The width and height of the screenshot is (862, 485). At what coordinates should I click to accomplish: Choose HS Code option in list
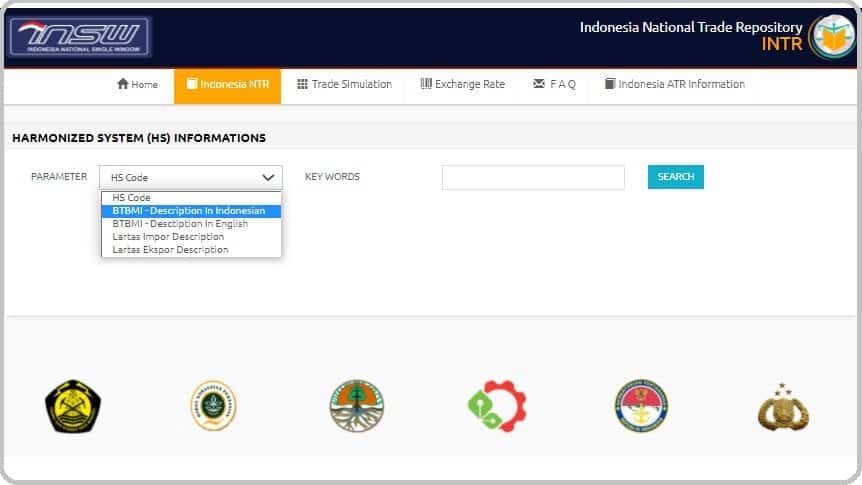(x=191, y=197)
